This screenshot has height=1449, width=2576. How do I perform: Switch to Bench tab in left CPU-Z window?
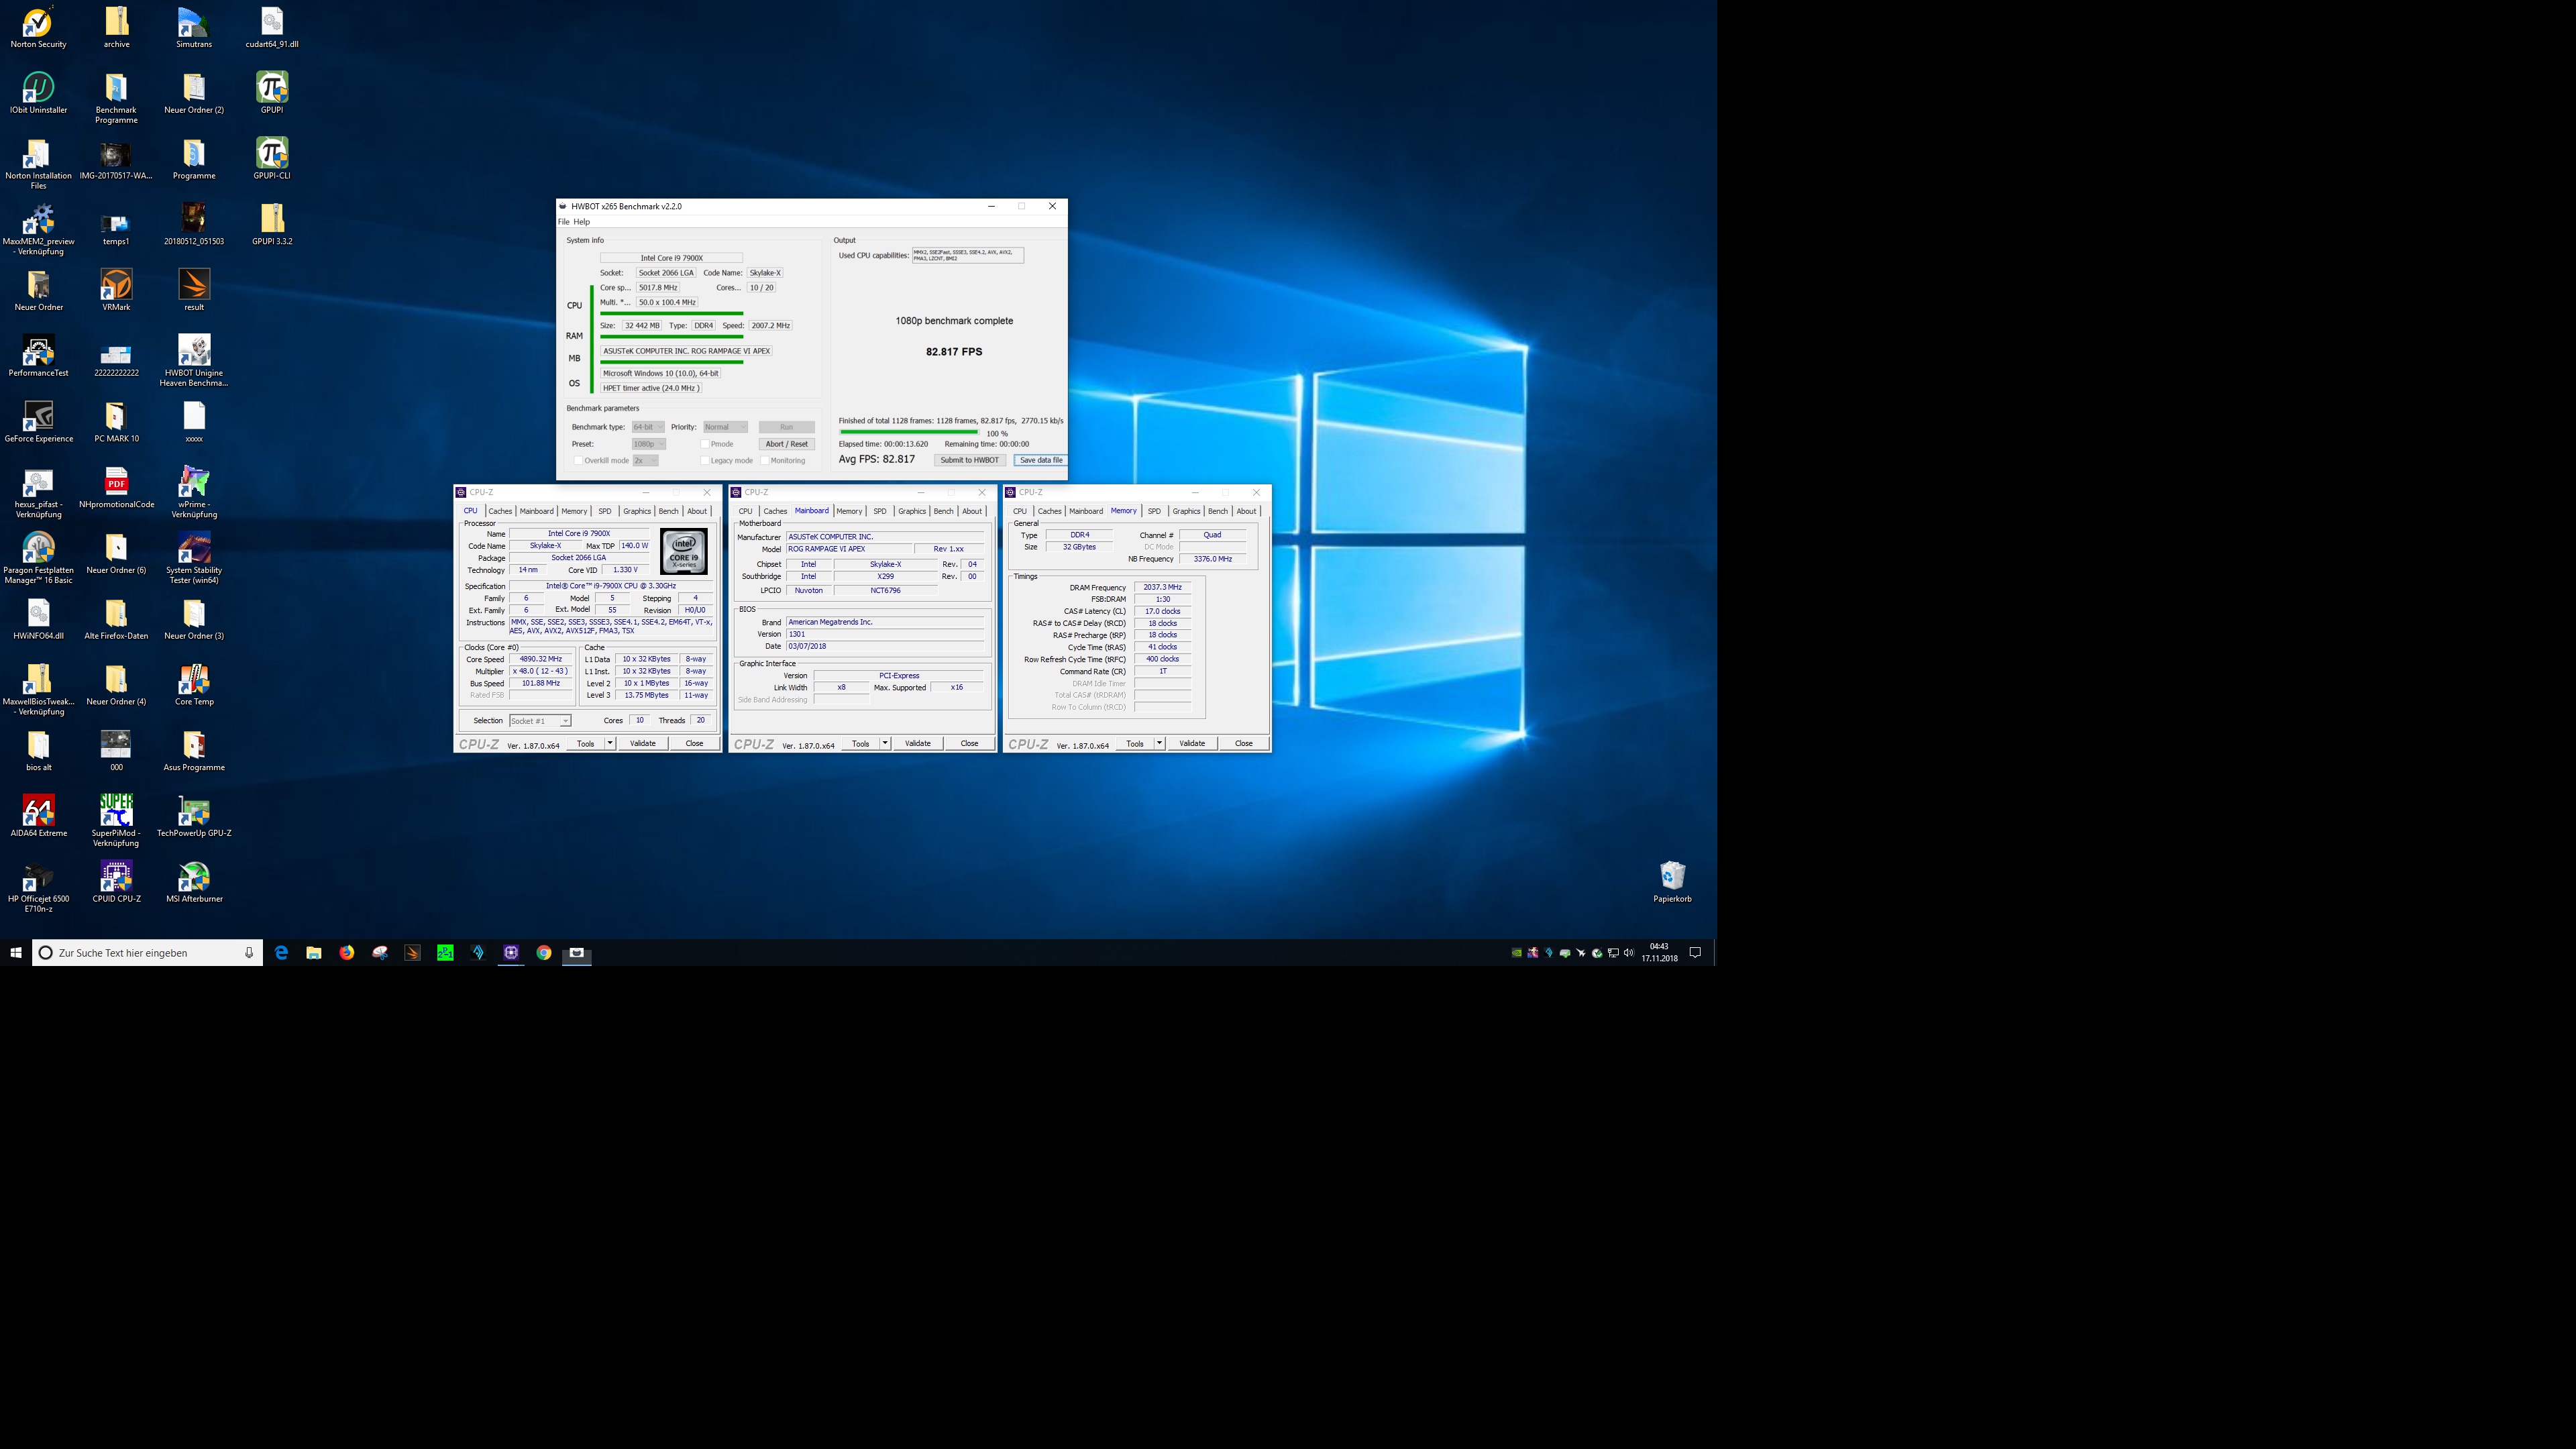[x=668, y=511]
